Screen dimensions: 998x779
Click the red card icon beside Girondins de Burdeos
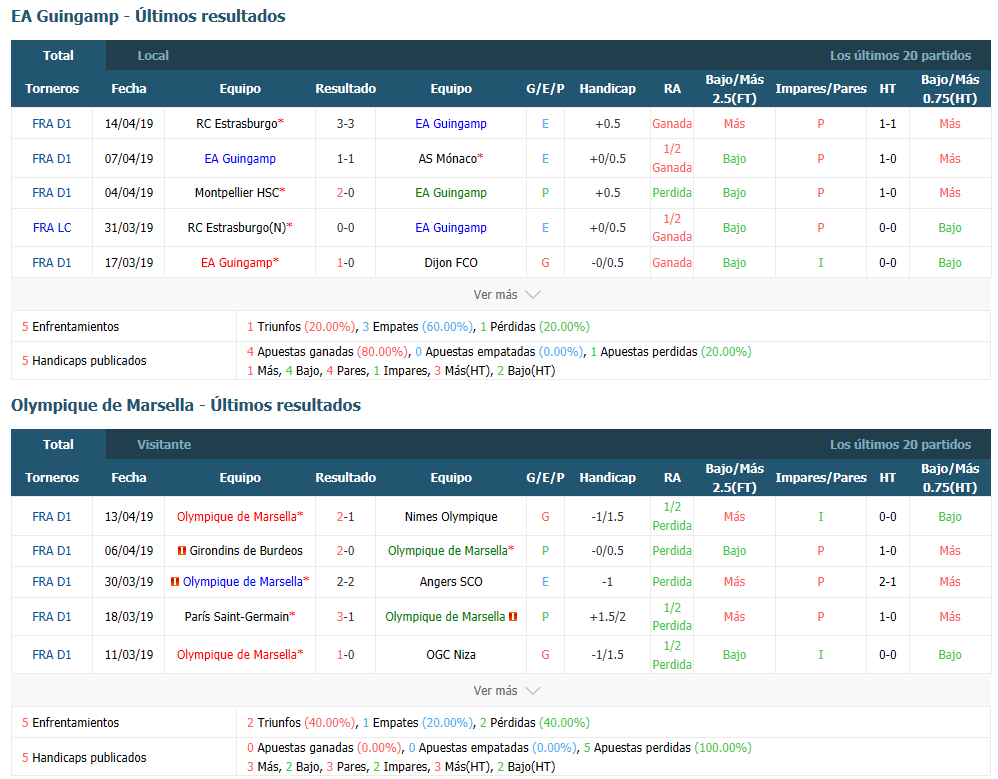click(181, 551)
